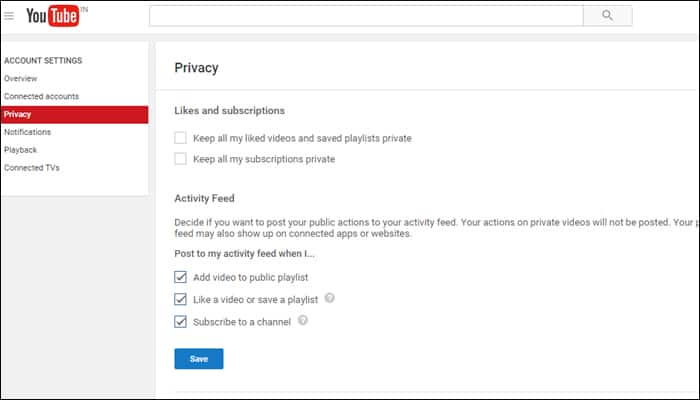Viewport: 700px width, 400px height.
Task: Click the Privacy page title
Action: 196,68
